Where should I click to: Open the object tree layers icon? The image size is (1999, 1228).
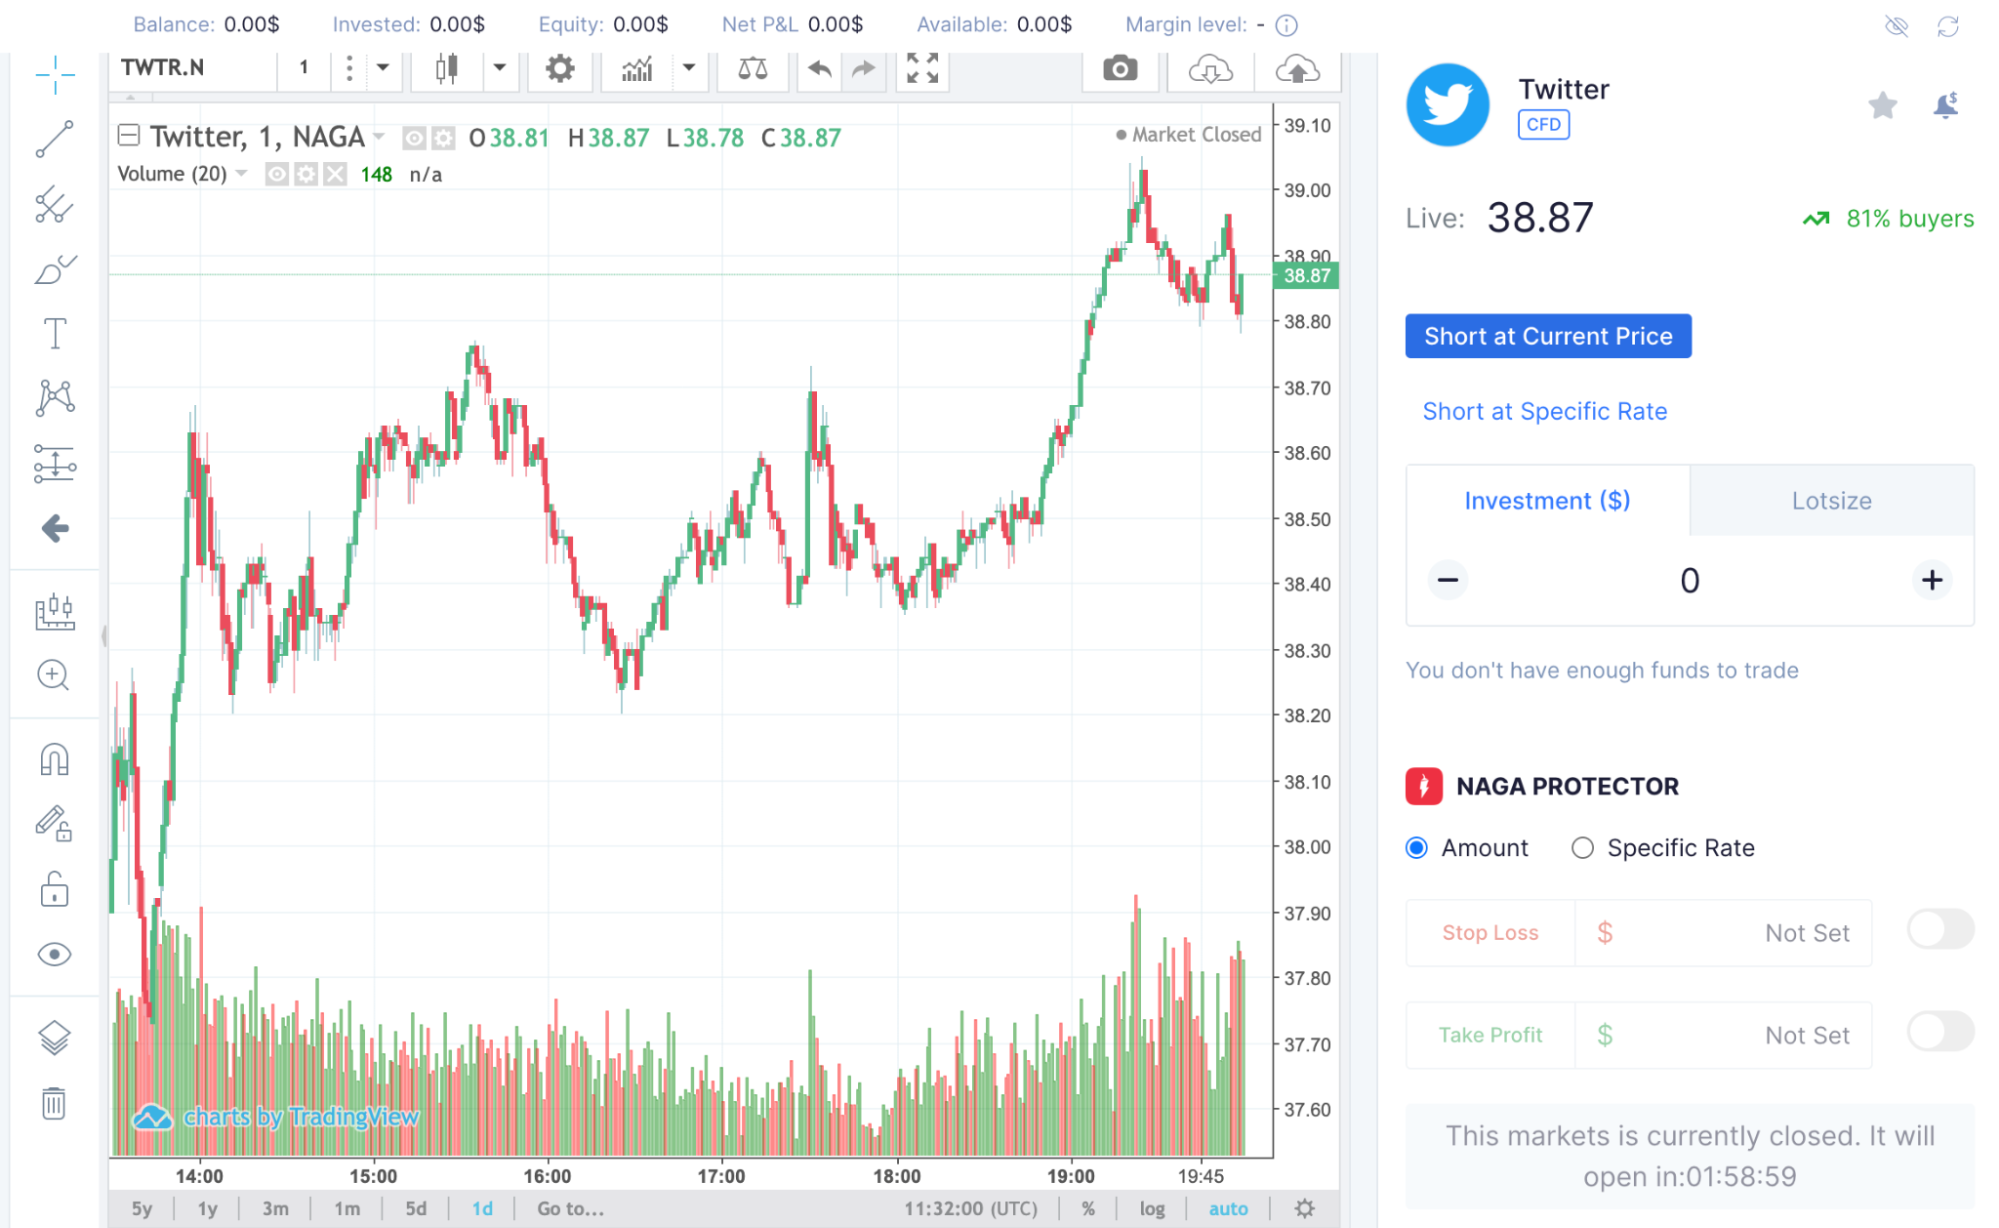pos(54,1038)
